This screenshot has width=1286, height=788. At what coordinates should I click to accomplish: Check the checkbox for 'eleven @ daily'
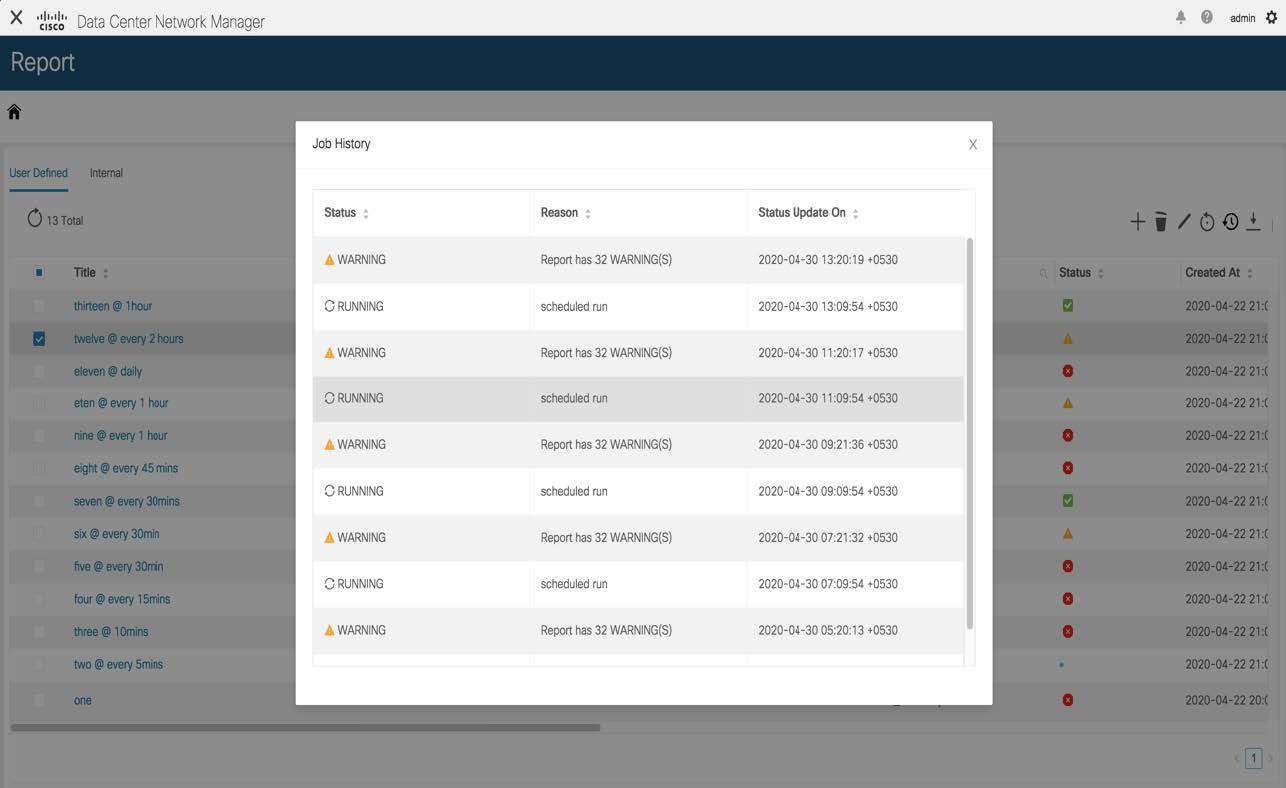pyautogui.click(x=39, y=370)
